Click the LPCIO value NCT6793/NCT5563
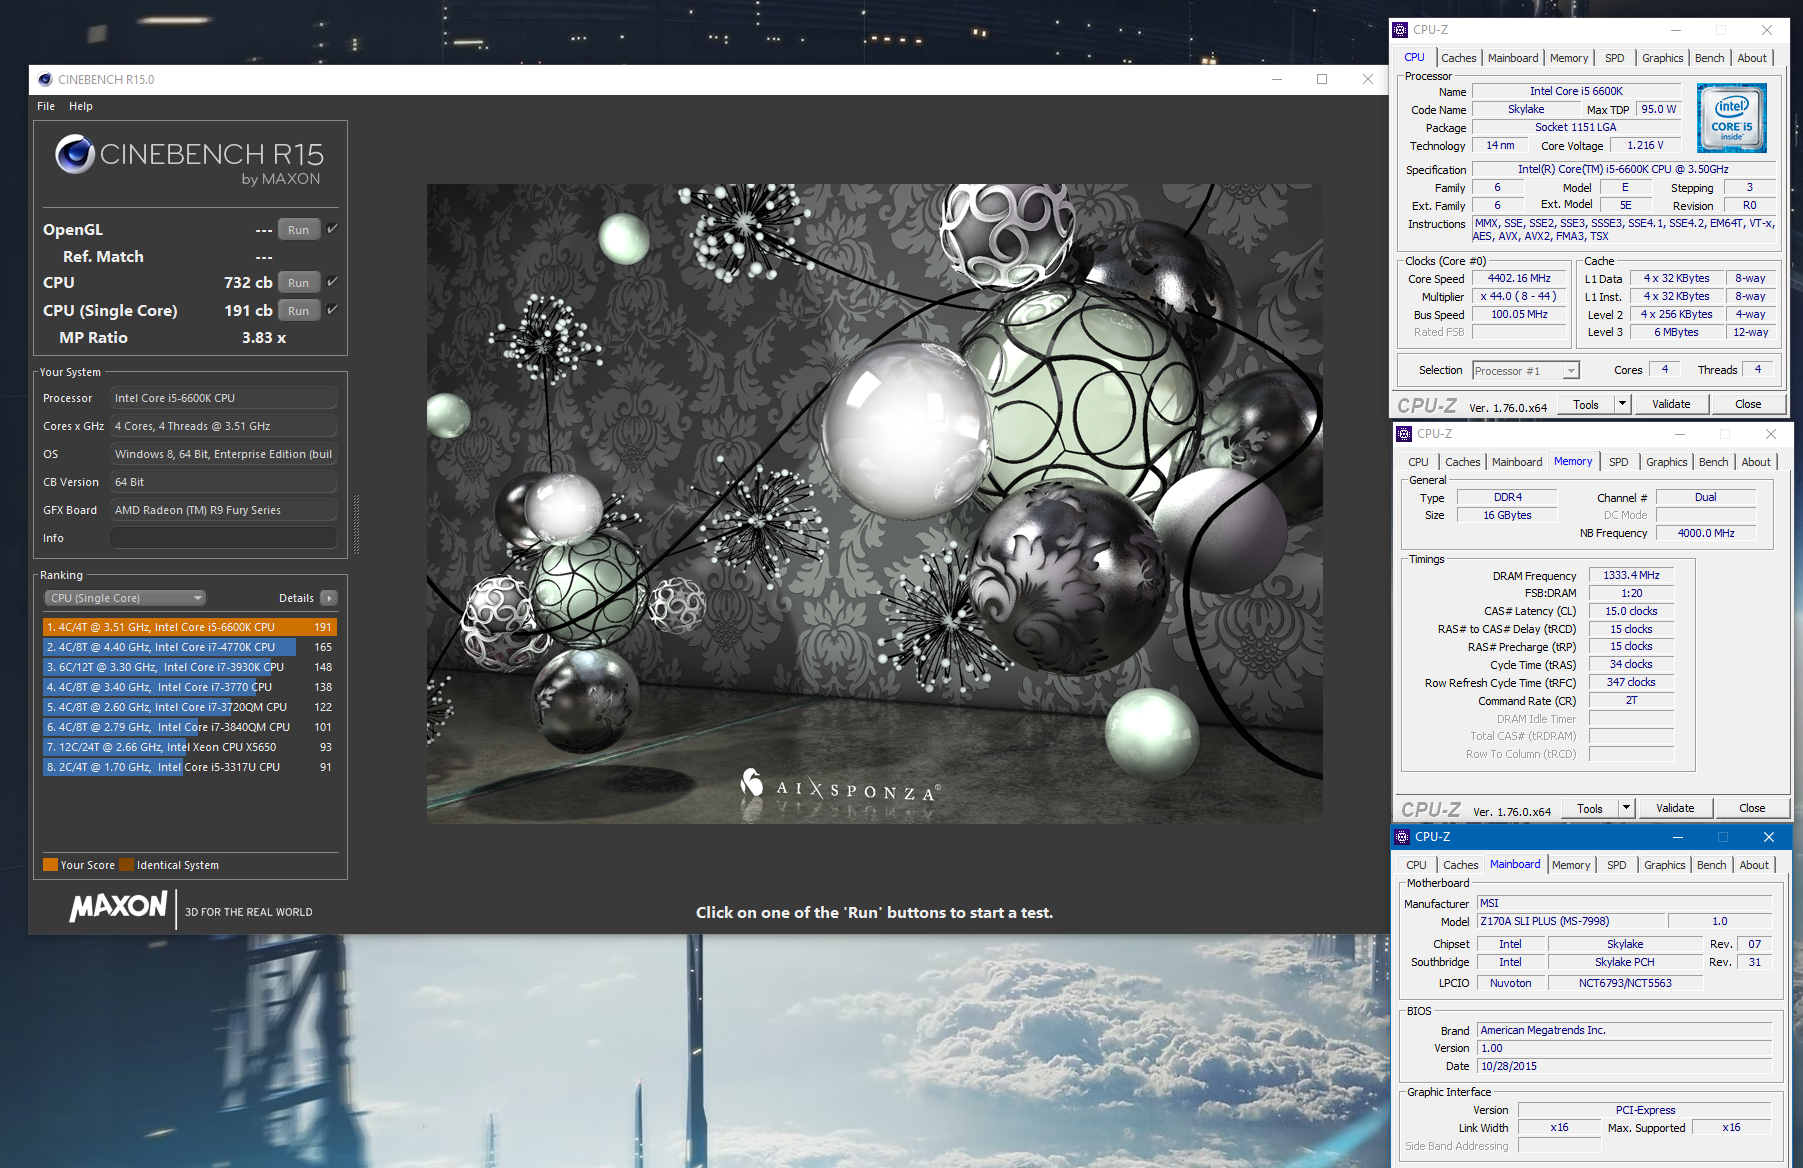 click(x=1625, y=984)
